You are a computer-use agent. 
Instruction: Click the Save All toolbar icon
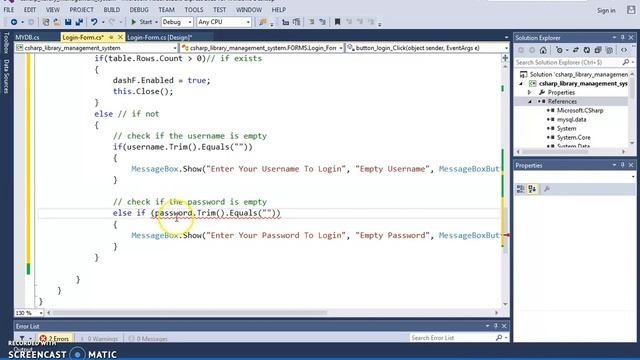[79, 22]
